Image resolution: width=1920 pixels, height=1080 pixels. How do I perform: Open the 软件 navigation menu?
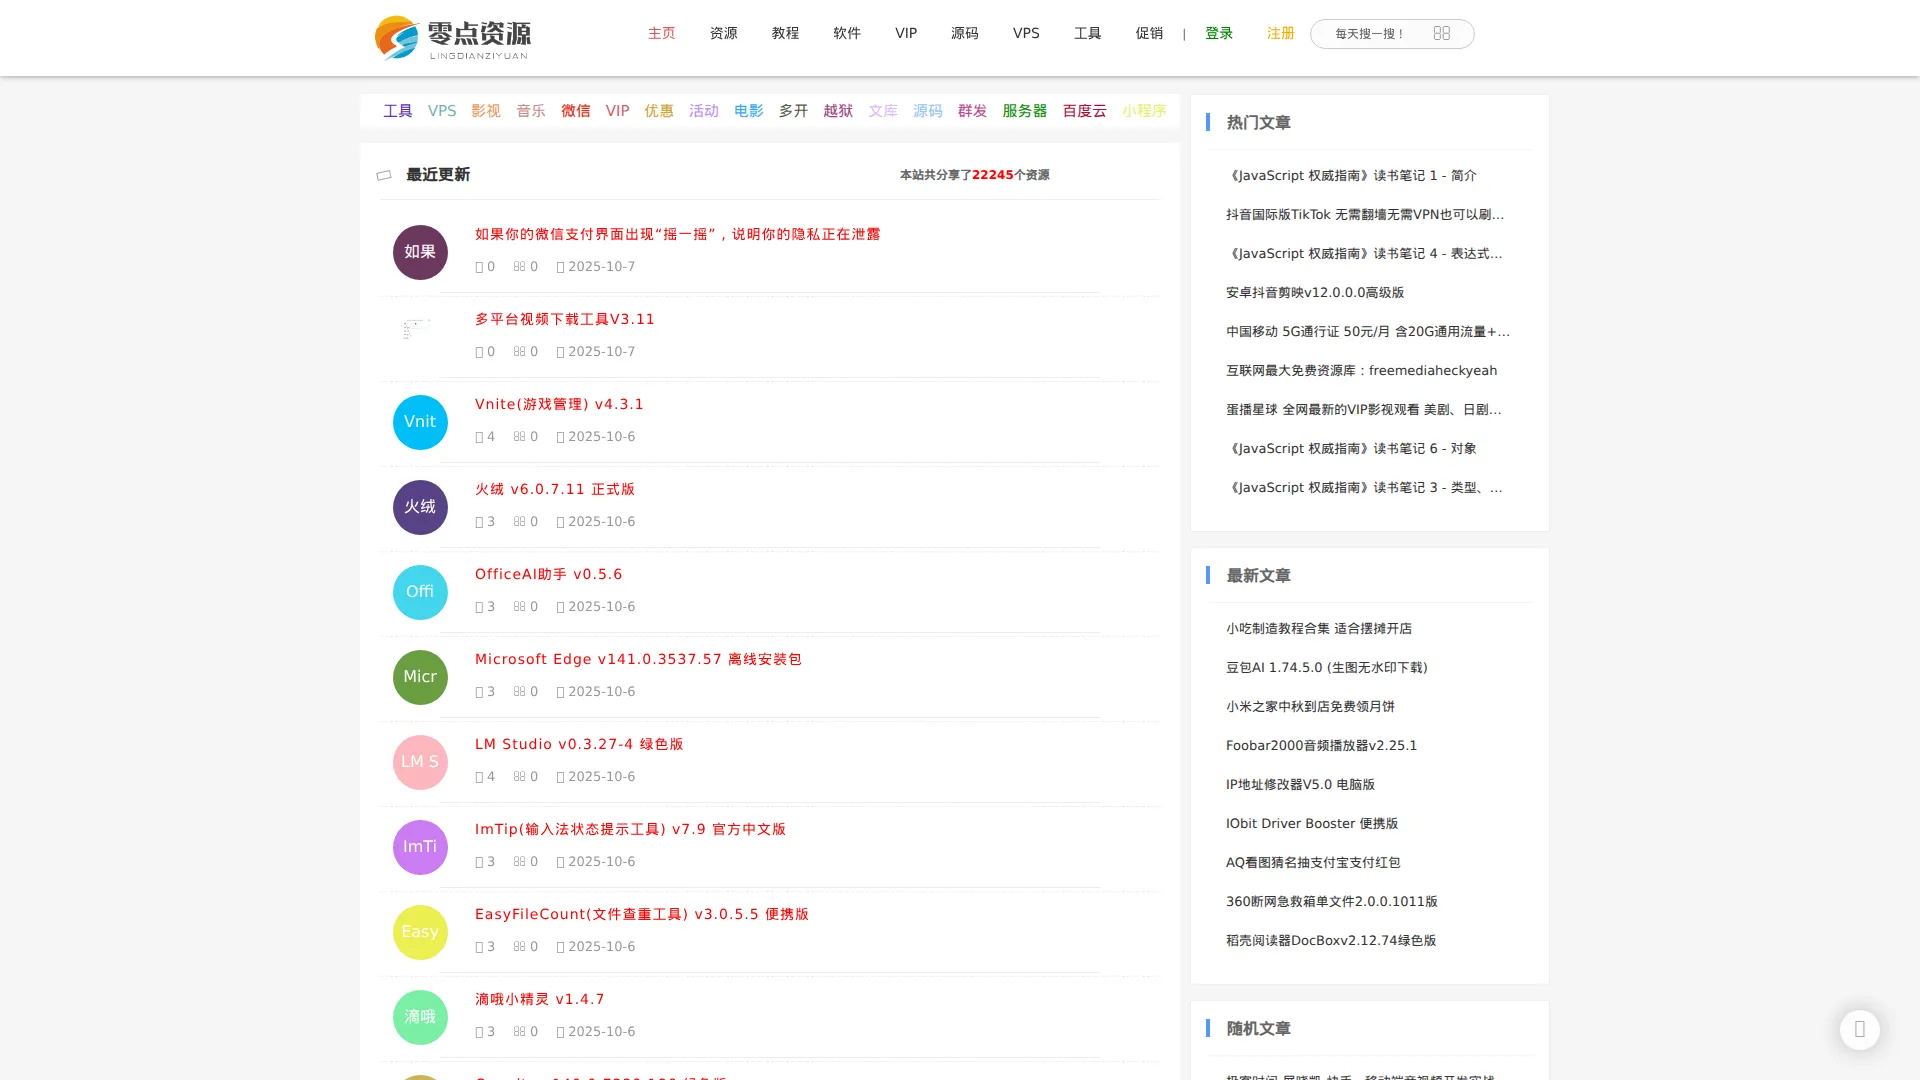coord(846,33)
